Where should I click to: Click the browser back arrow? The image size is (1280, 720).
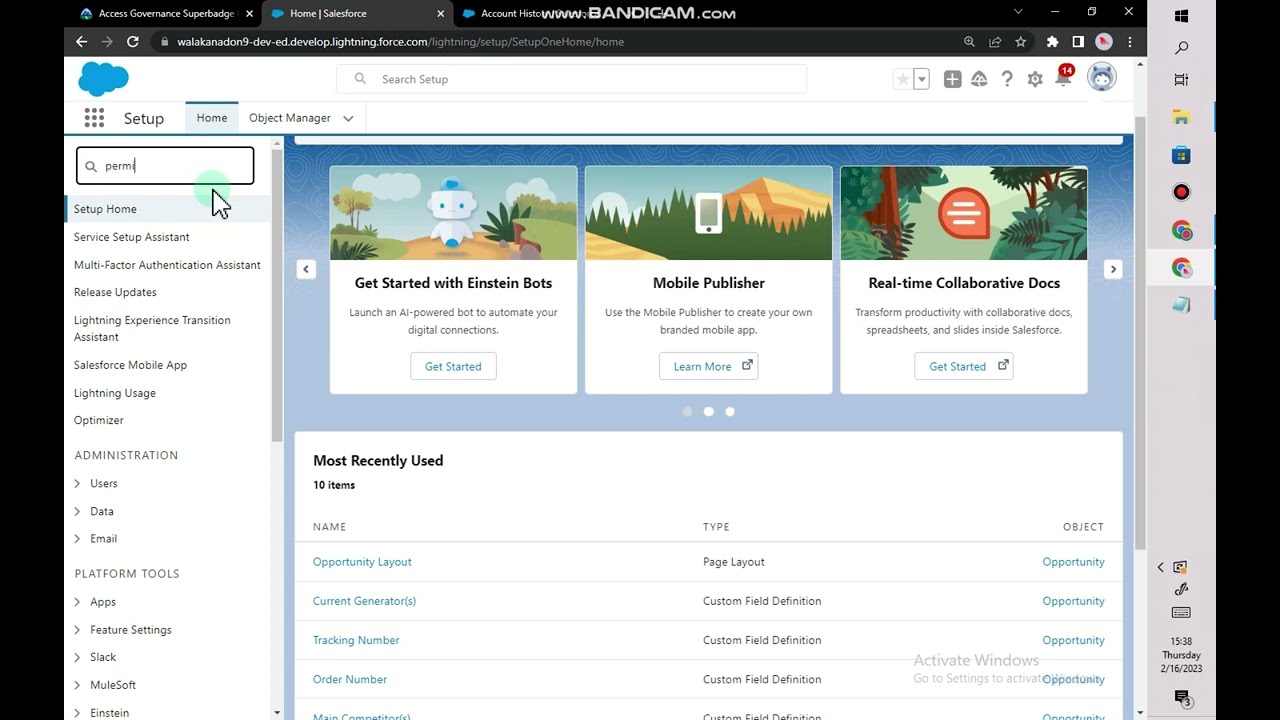tap(82, 42)
